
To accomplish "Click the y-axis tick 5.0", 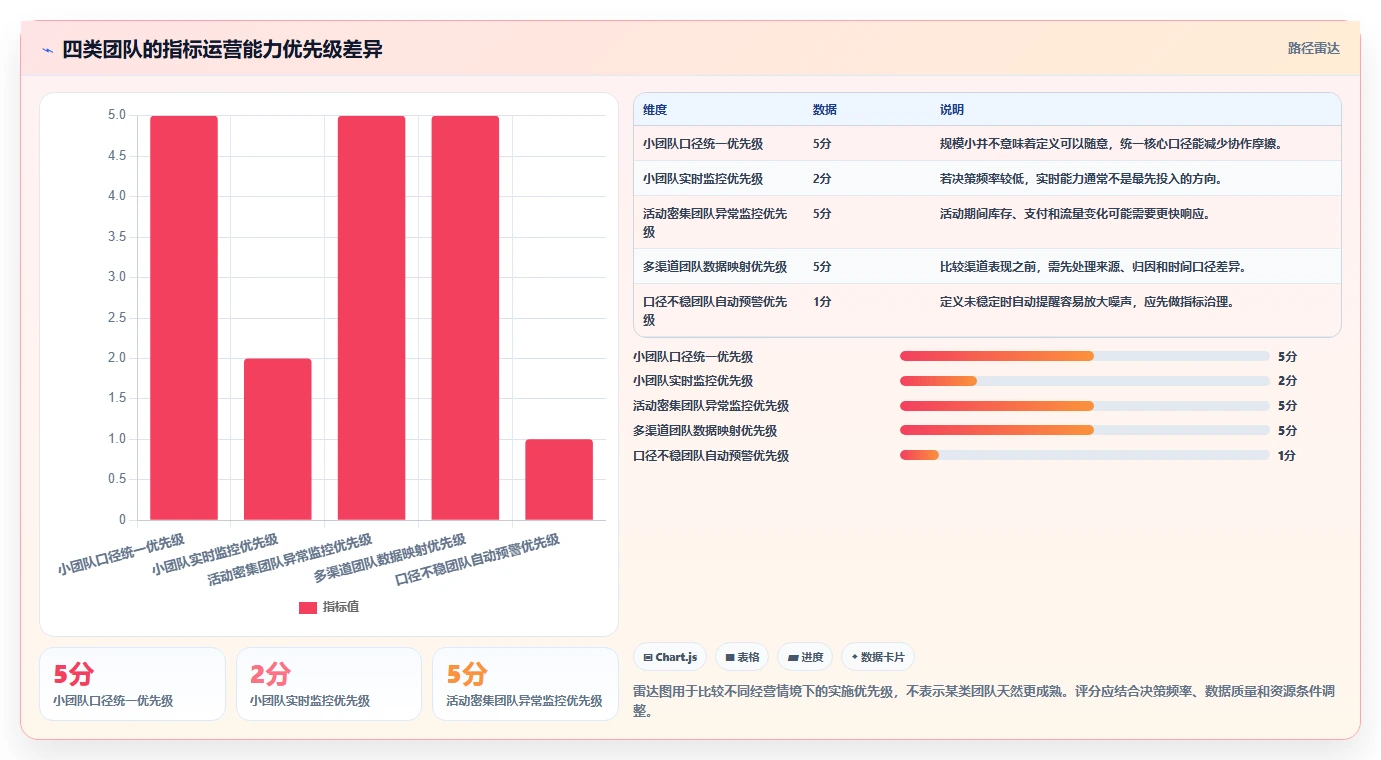I will click(117, 115).
